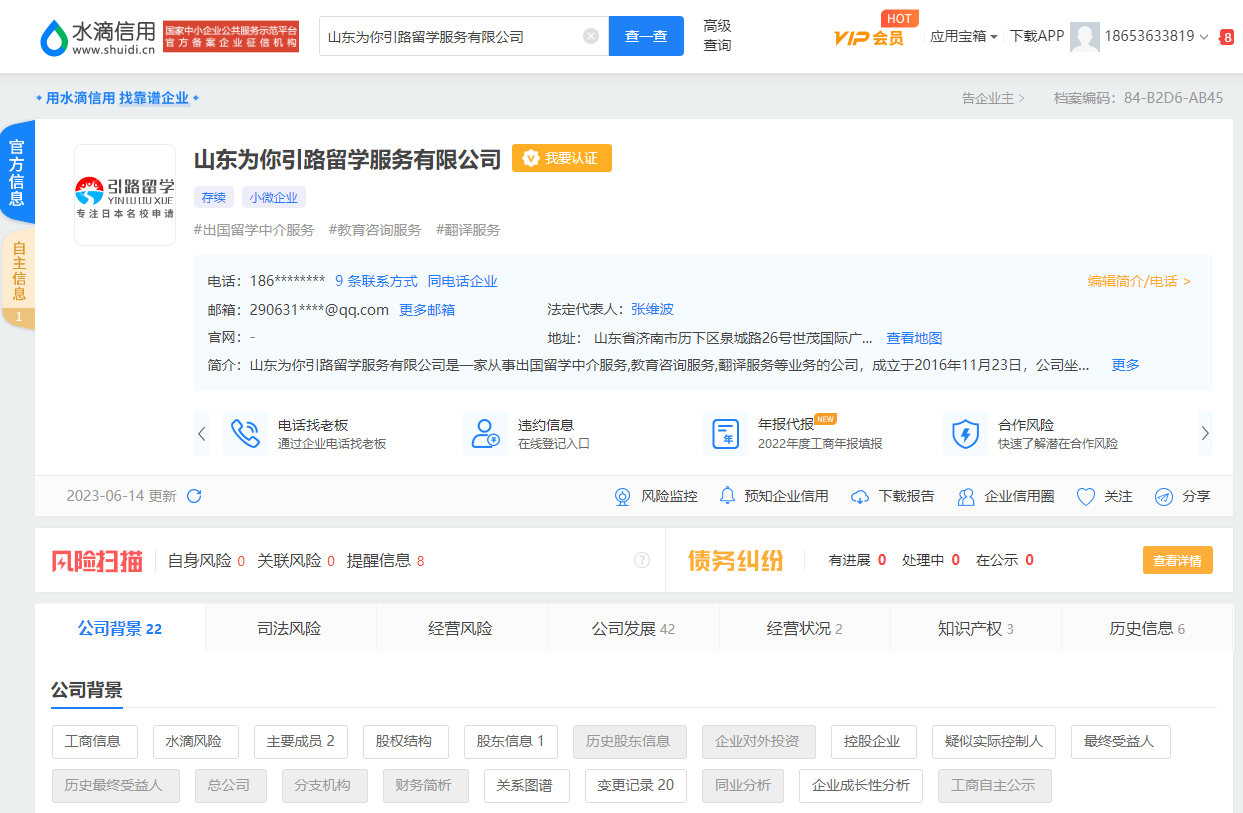Click 下载APP link
The width and height of the screenshot is (1243, 813).
[1037, 36]
